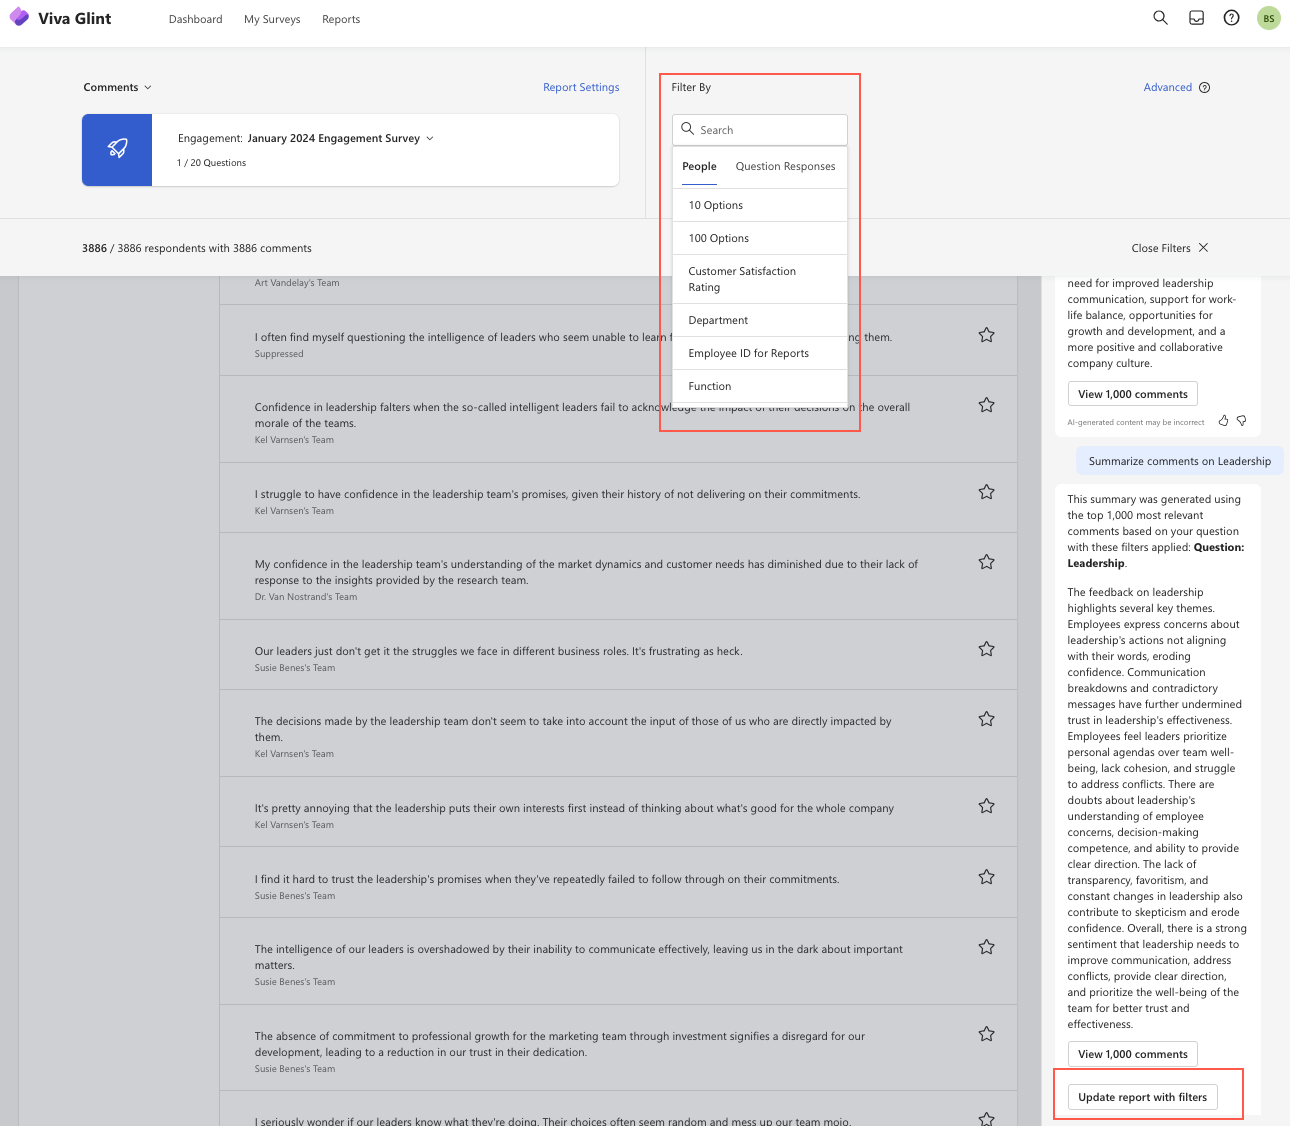This screenshot has width=1290, height=1126.
Task: Open the inbox notifications icon
Action: [1196, 18]
